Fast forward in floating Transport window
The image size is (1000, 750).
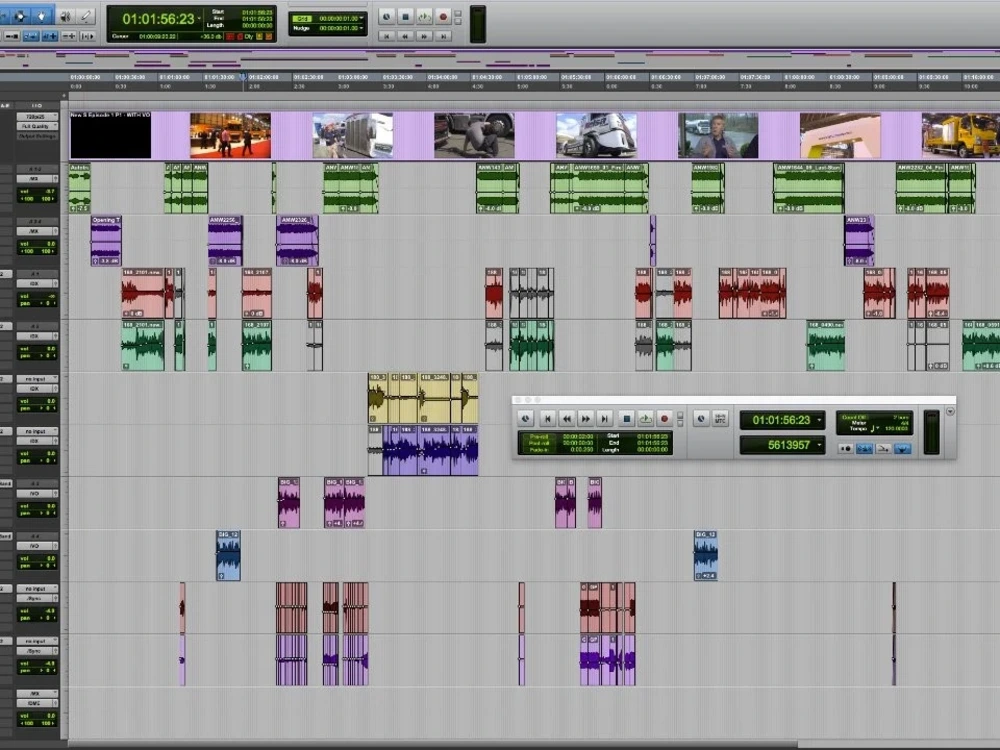585,418
